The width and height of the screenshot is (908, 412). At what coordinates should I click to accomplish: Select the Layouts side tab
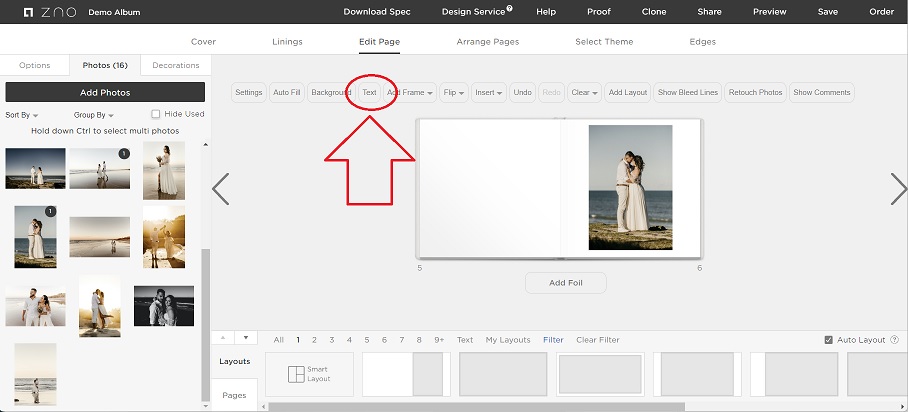pos(235,362)
